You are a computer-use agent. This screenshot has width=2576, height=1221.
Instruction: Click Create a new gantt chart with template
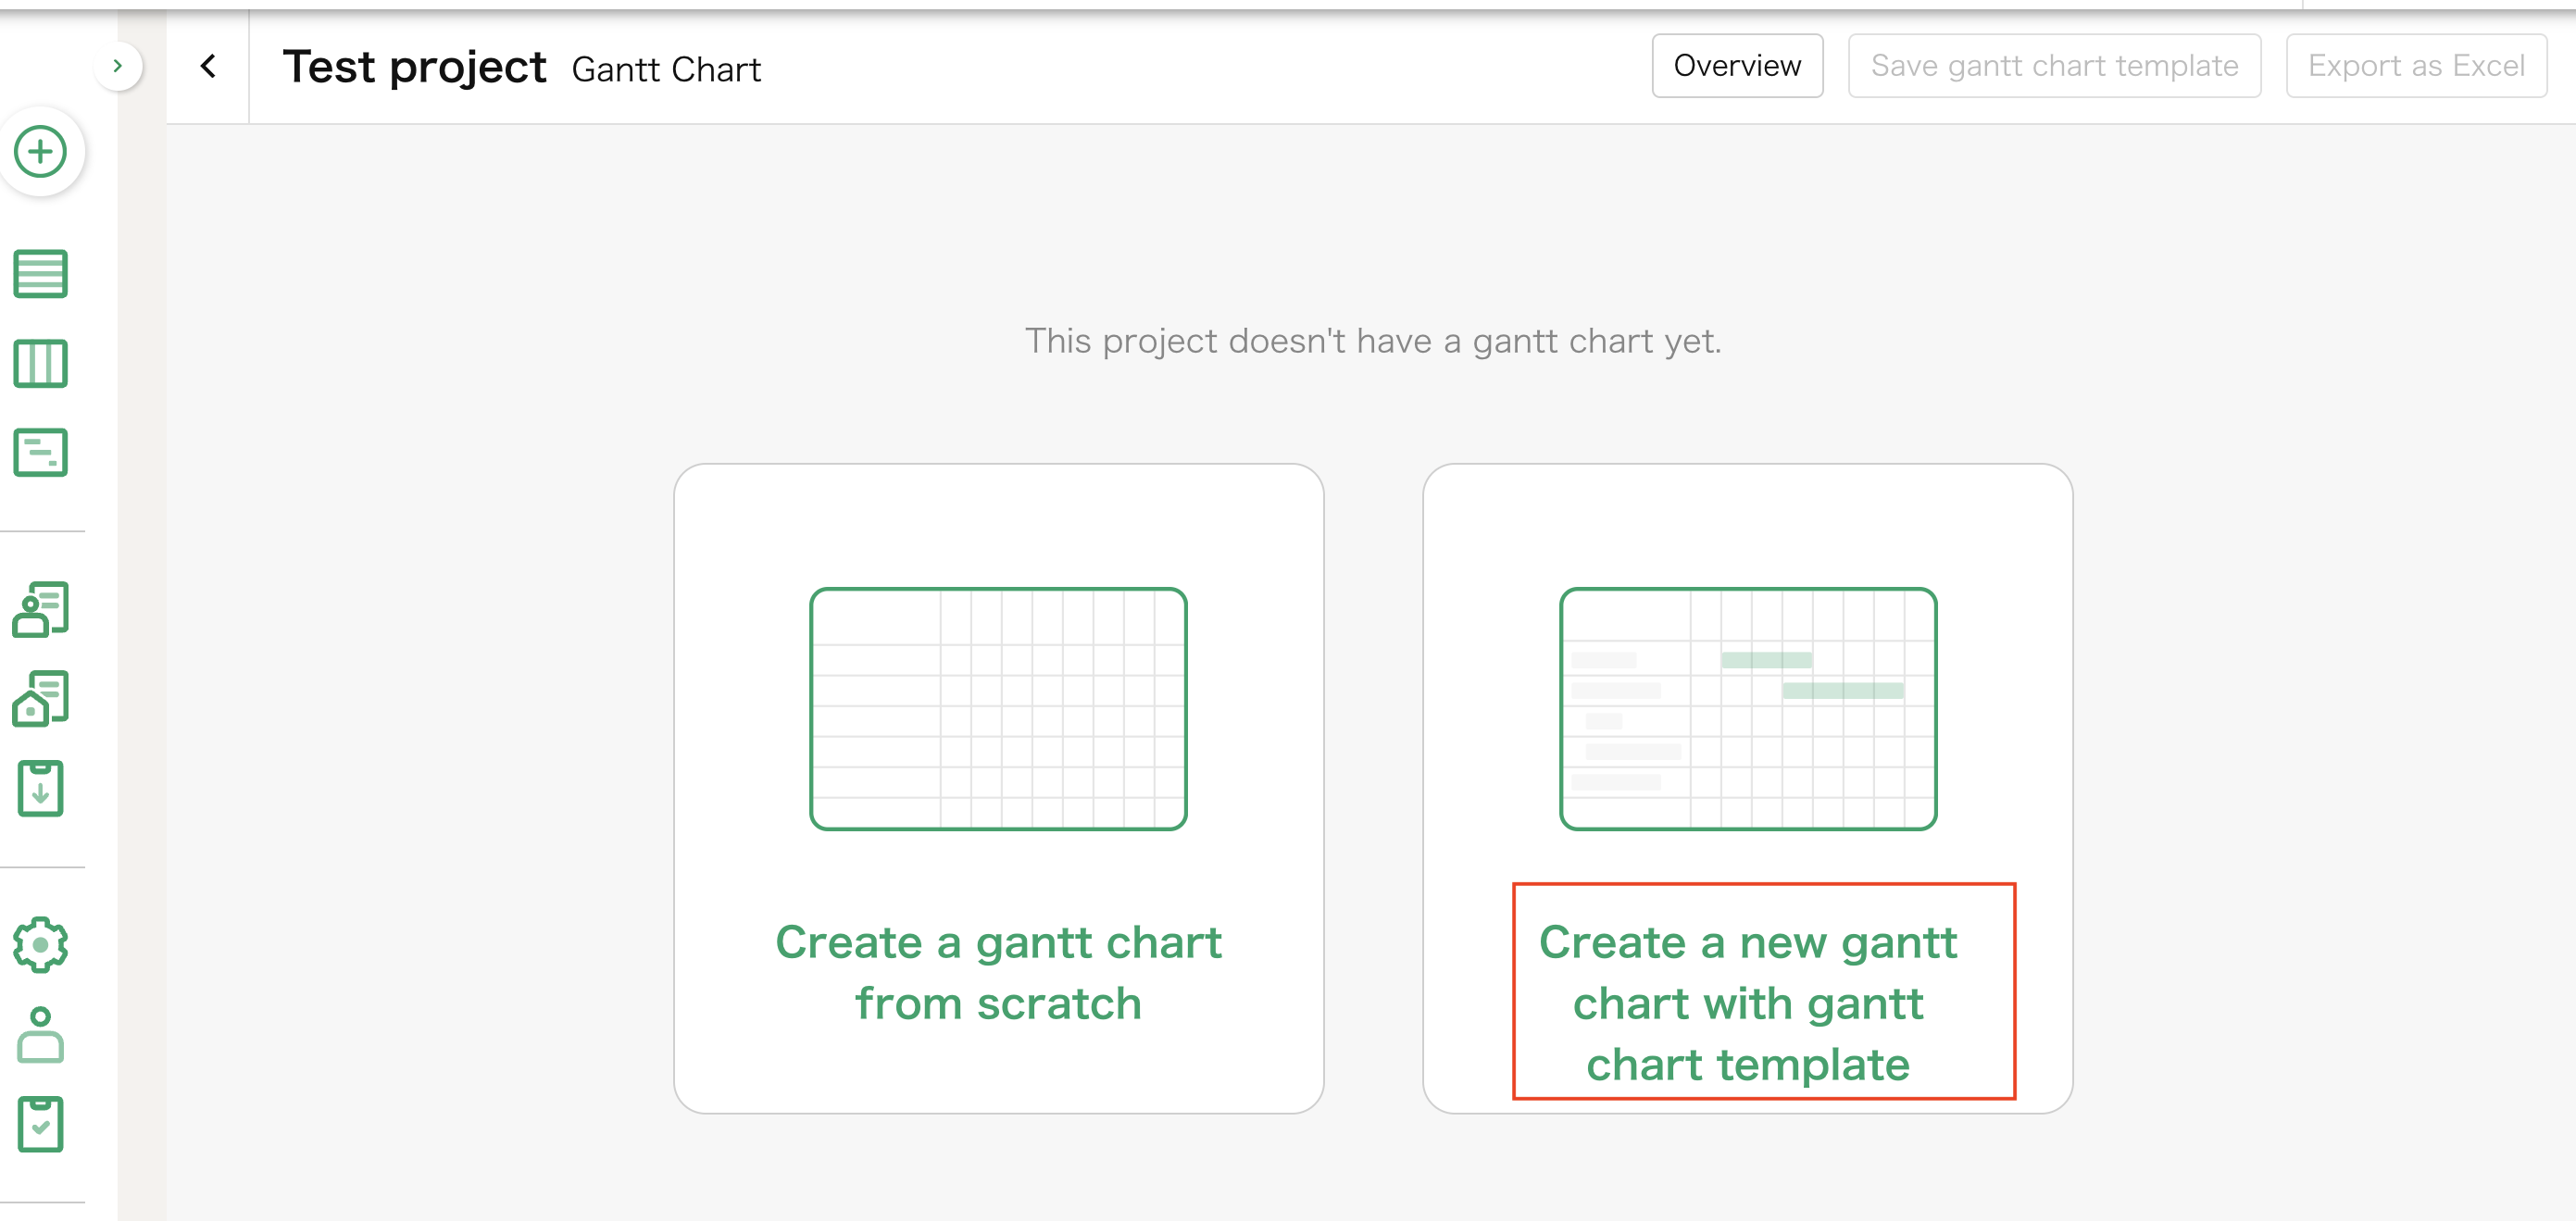(x=1747, y=1002)
